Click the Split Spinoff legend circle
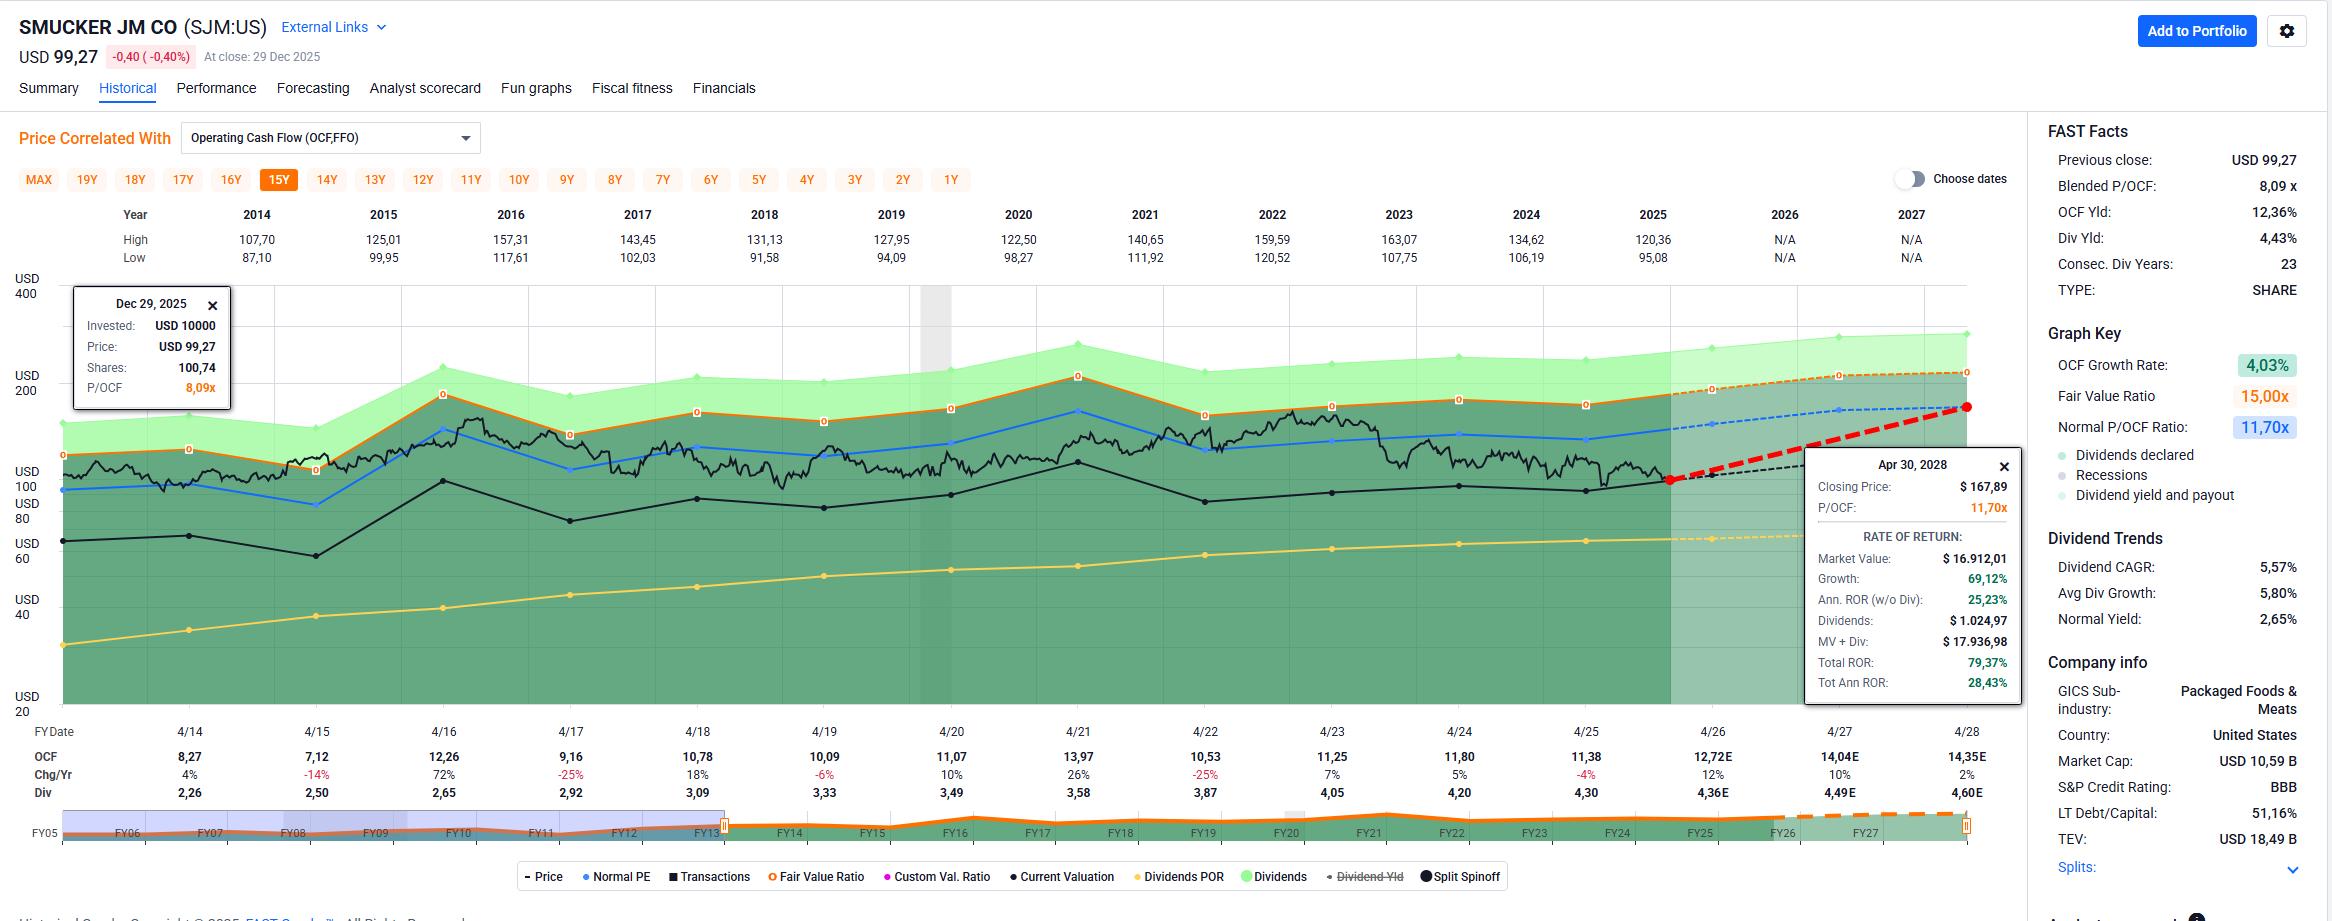The image size is (2332, 921). point(1426,877)
